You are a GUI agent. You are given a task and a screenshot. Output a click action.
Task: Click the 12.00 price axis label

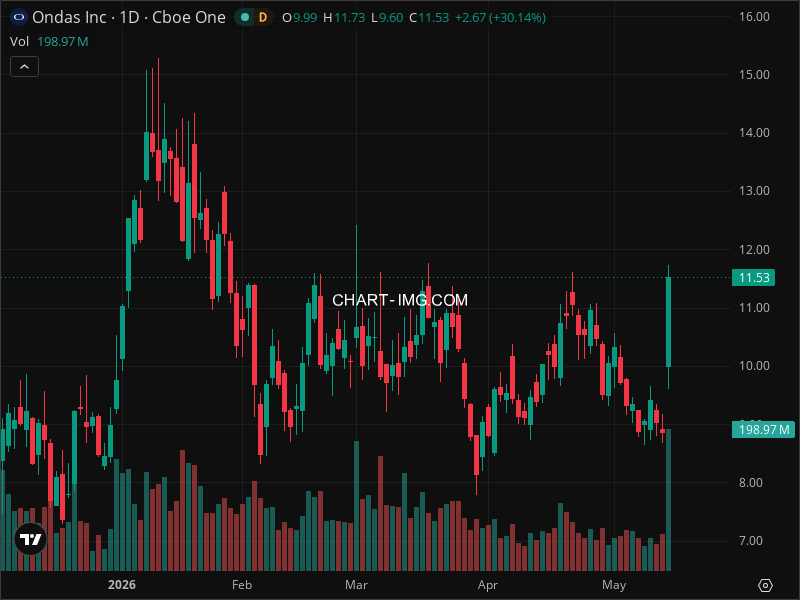[754, 250]
